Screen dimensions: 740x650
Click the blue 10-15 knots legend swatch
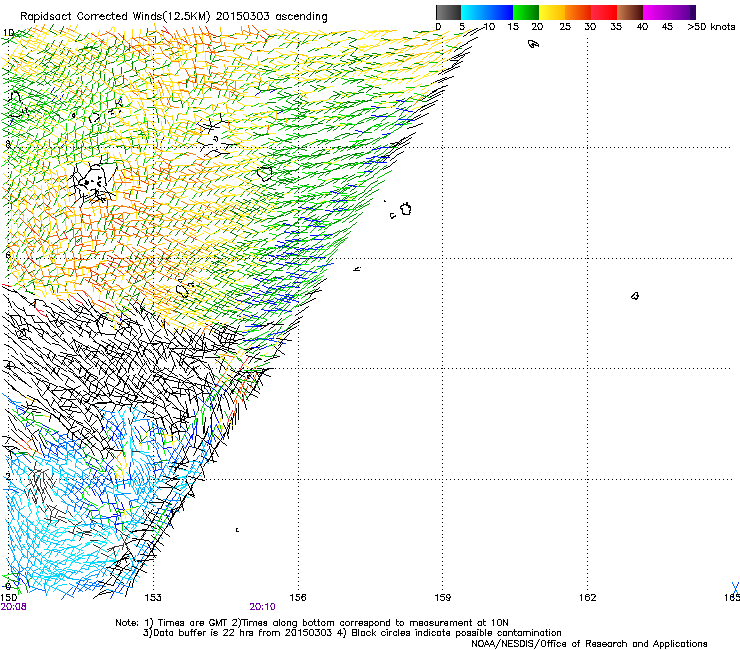[499, 12]
